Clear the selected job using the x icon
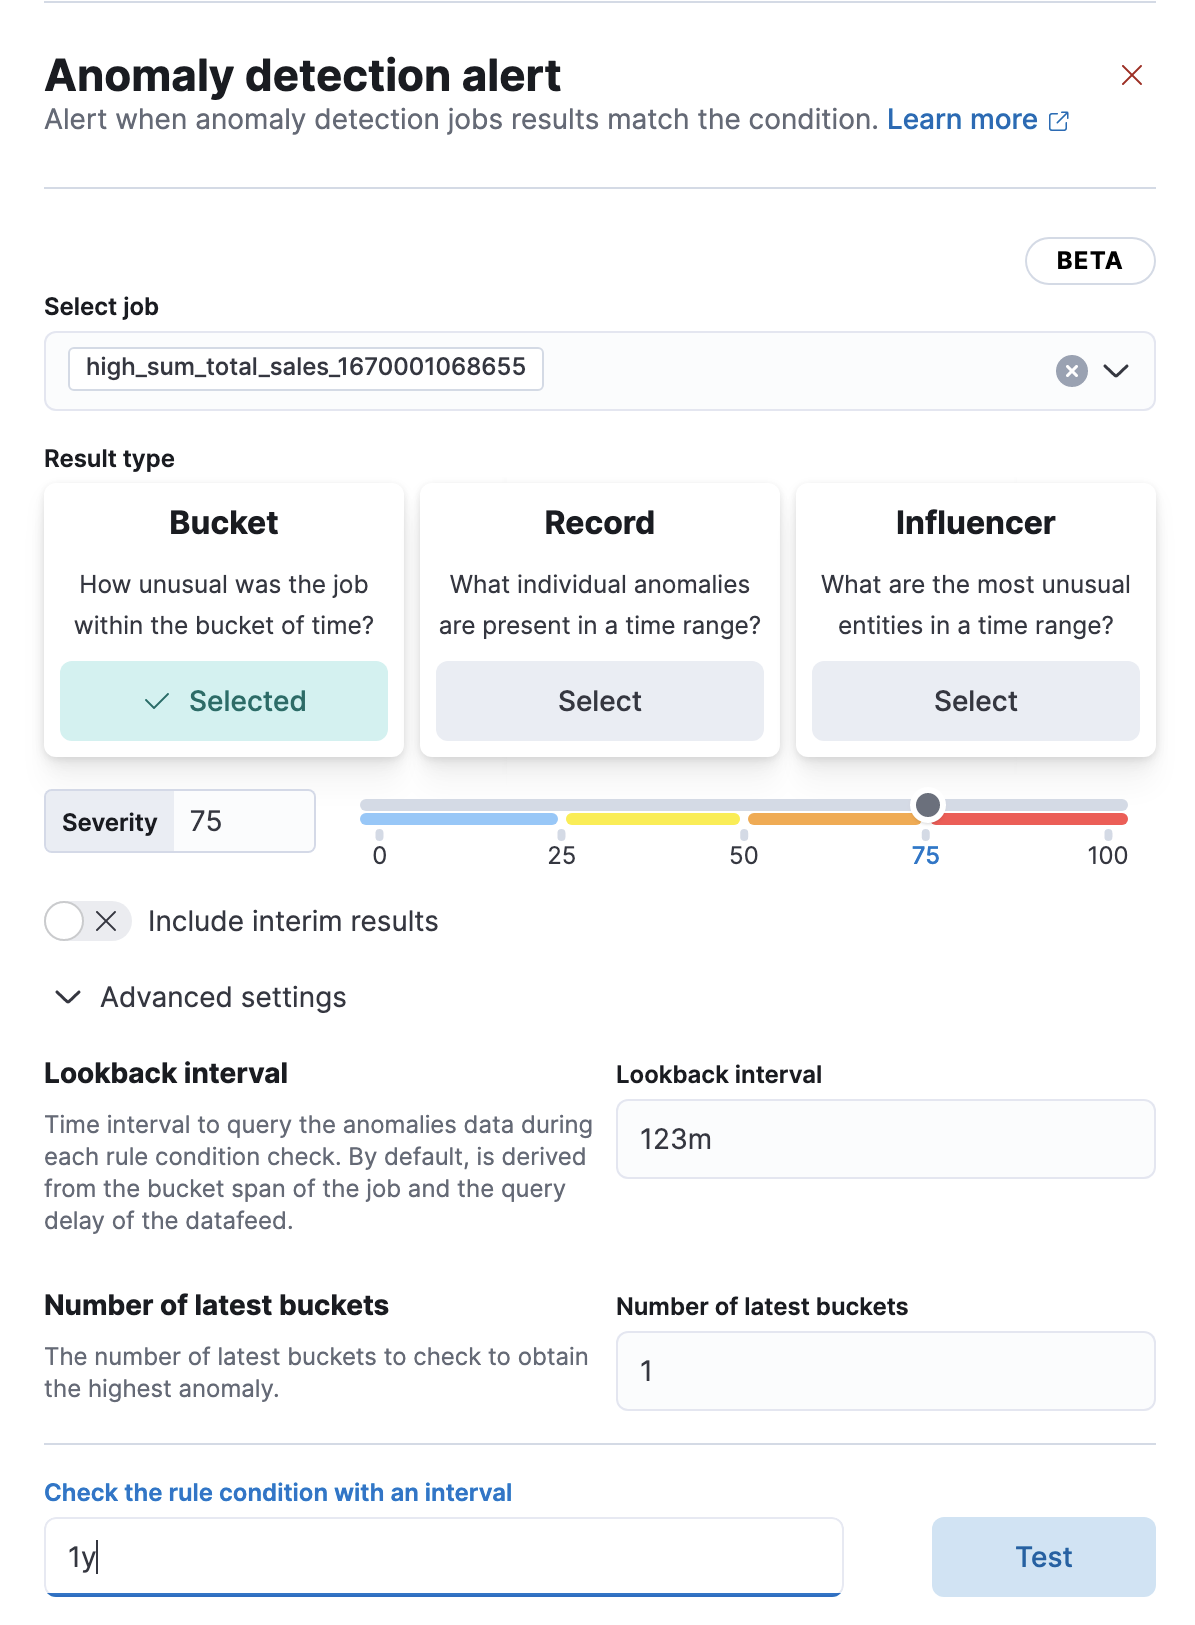Screen dimensions: 1195x1625 coord(1071,371)
